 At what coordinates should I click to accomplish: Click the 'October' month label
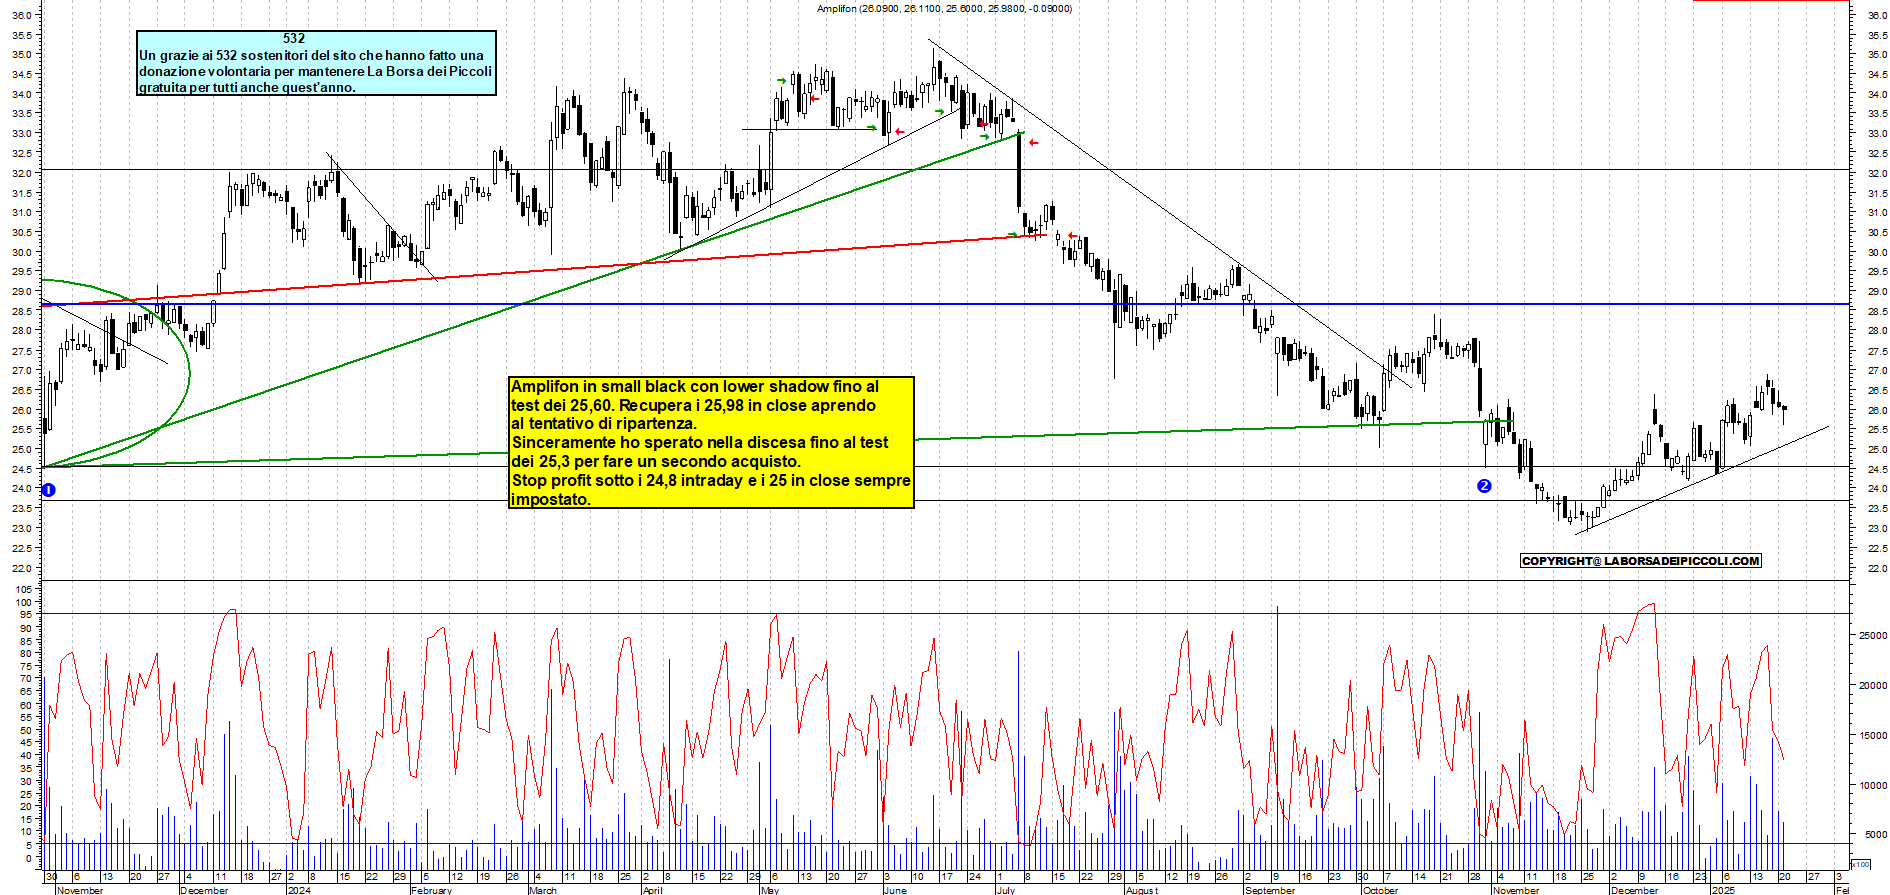tap(1381, 890)
